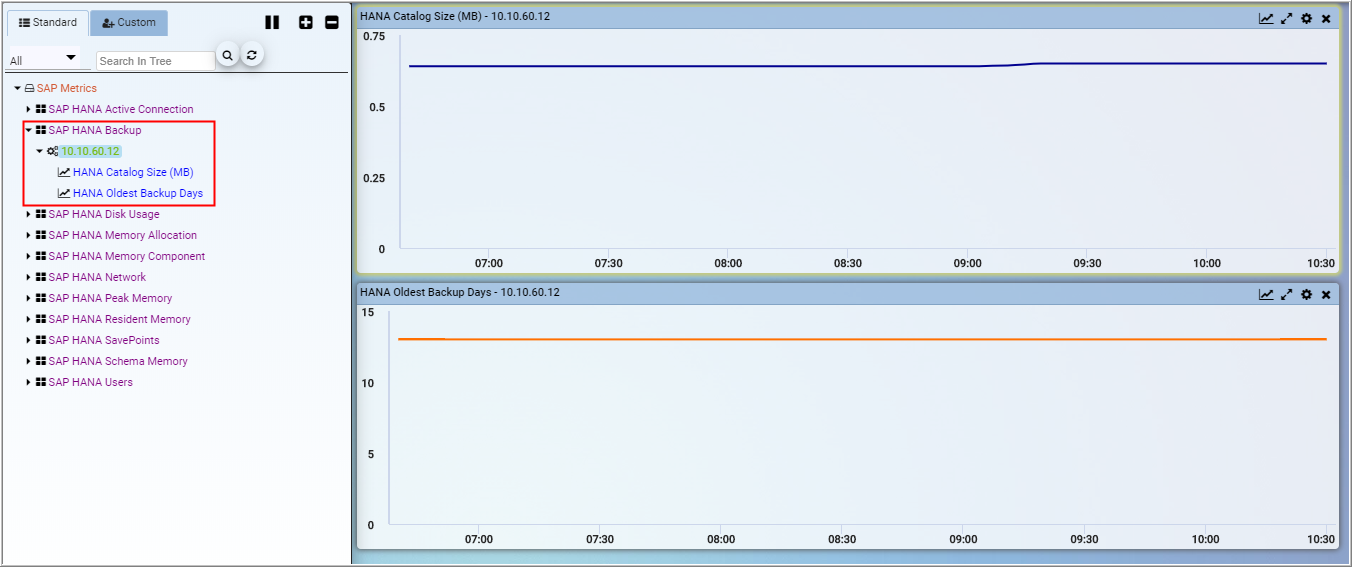Click the orange line in Oldest Backup Days chart
1352x567 pixels.
pos(862,339)
